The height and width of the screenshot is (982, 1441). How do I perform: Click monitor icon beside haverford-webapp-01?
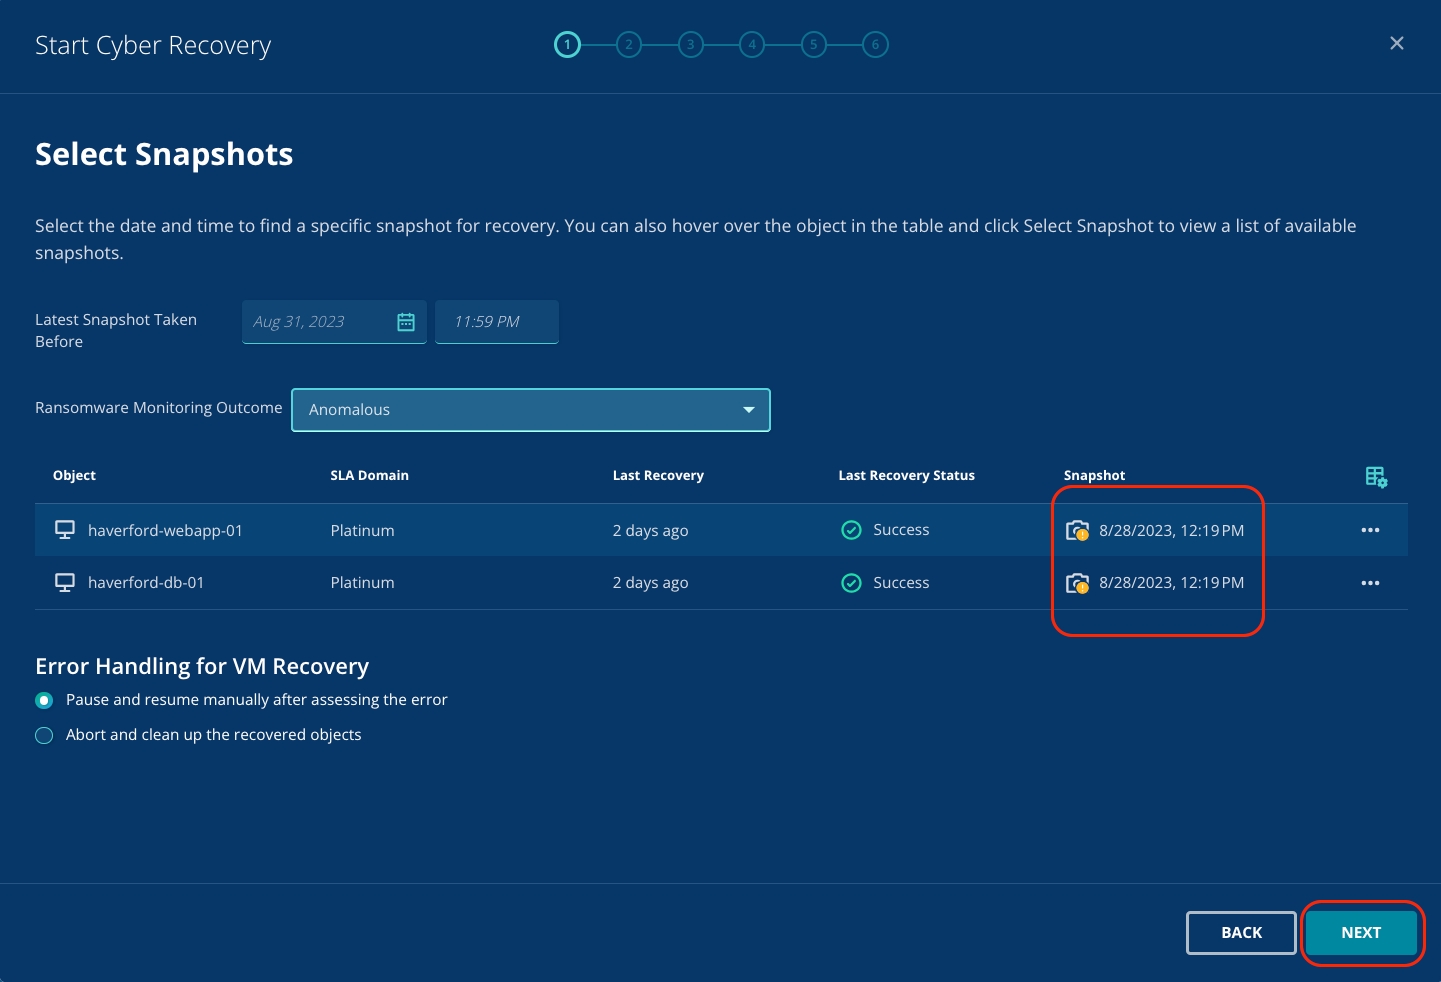tap(65, 530)
